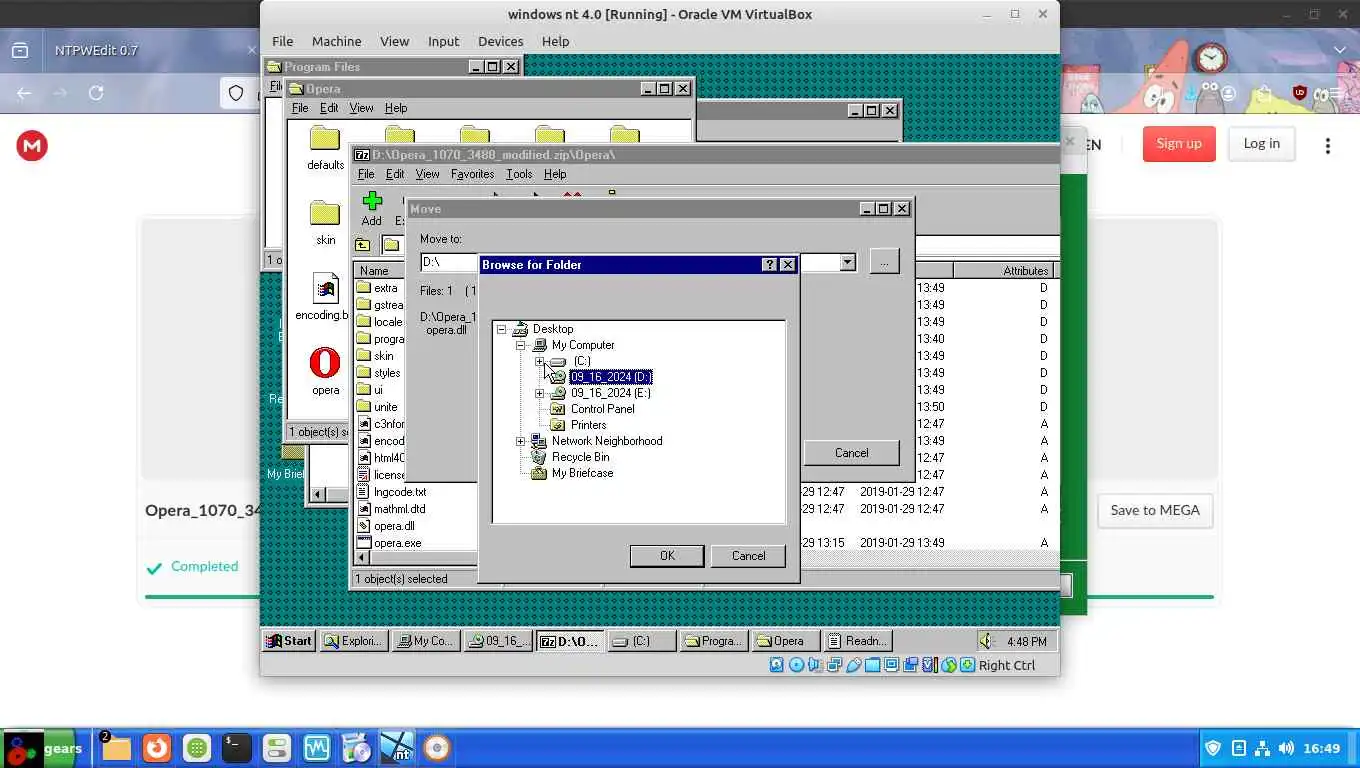
Task: Select the opera application icon in Opera window
Action: click(x=325, y=371)
